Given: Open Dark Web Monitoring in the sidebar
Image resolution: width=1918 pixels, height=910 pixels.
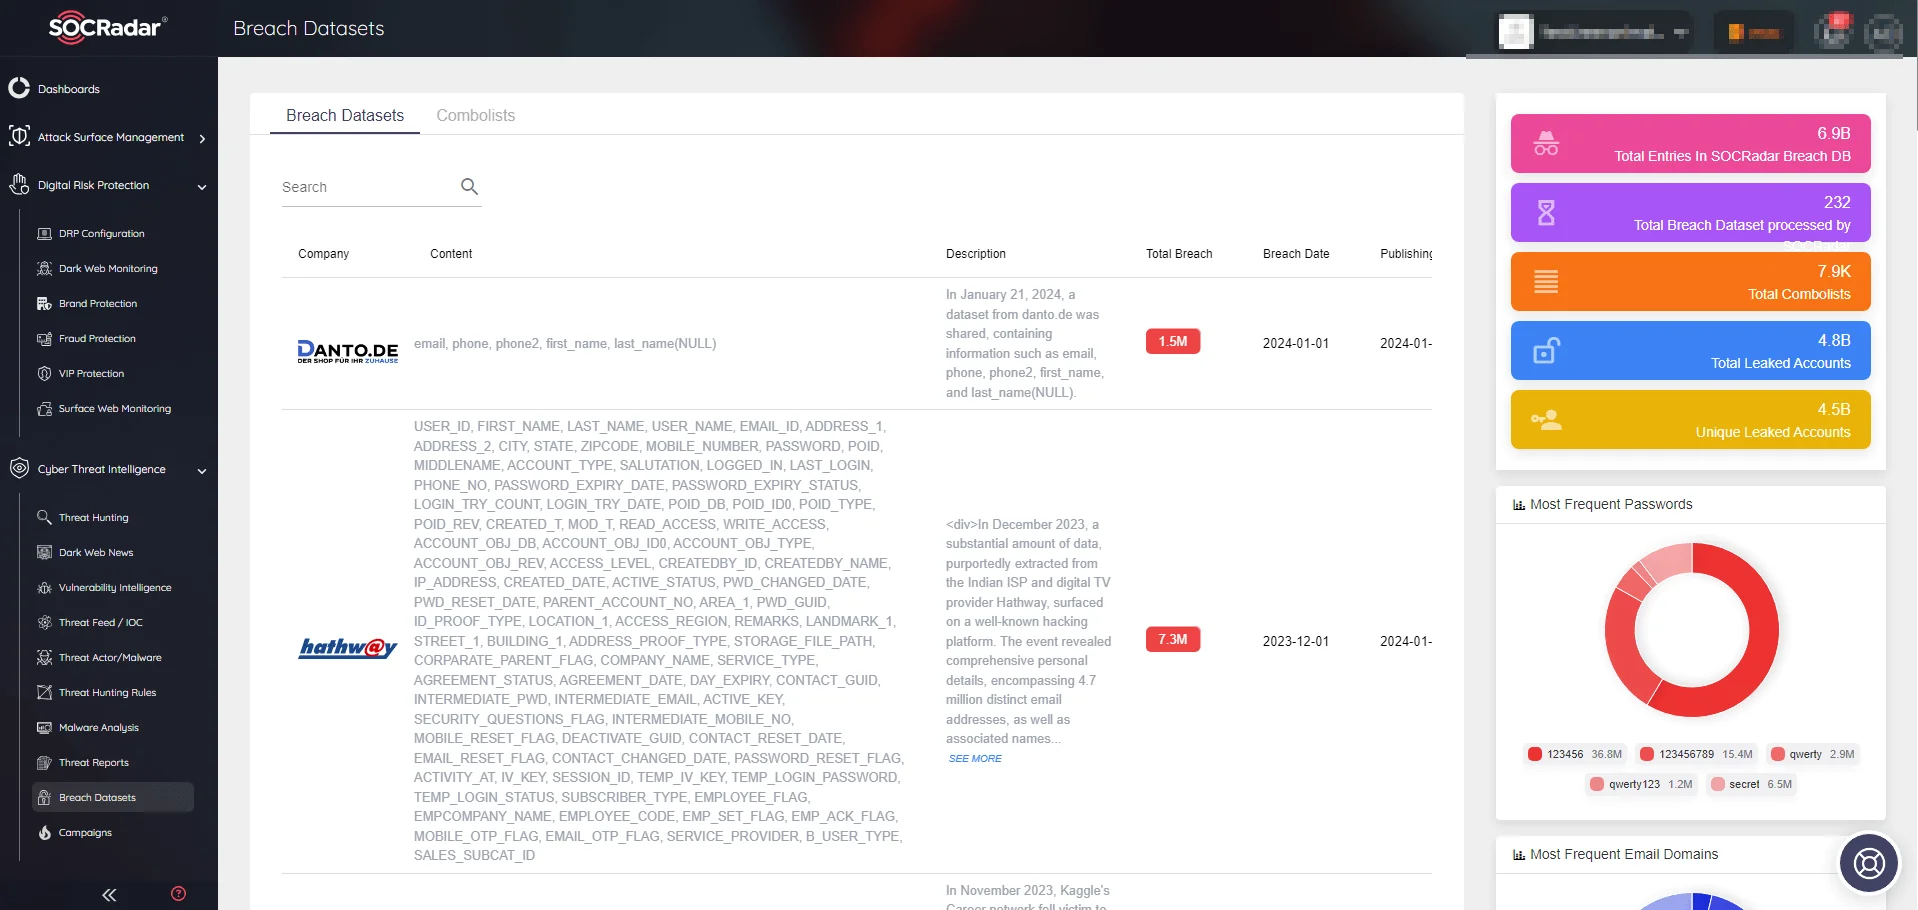Looking at the screenshot, I should (108, 269).
